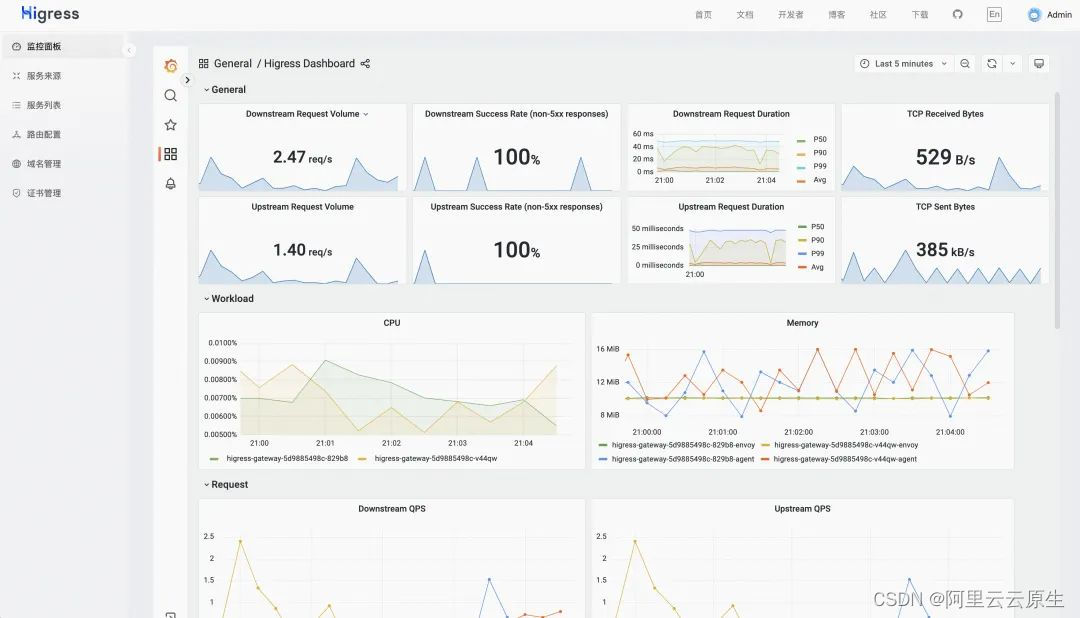Image resolution: width=1080 pixels, height=618 pixels.
Task: Open refresh interval dropdown arrow
Action: tap(1012, 63)
